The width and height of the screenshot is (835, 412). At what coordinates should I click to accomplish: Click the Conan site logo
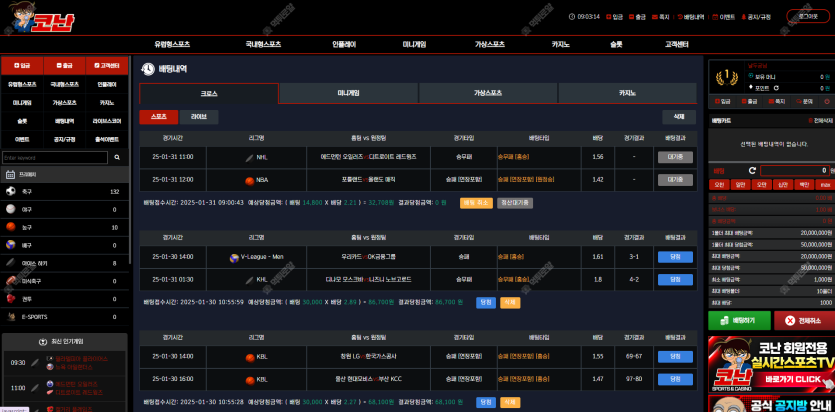pyautogui.click(x=41, y=18)
